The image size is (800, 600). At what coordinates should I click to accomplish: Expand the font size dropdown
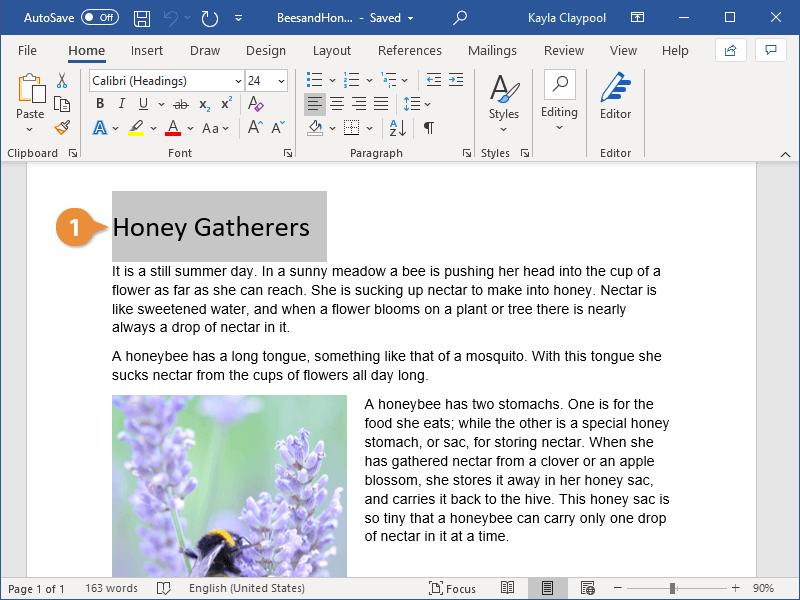pyautogui.click(x=281, y=81)
